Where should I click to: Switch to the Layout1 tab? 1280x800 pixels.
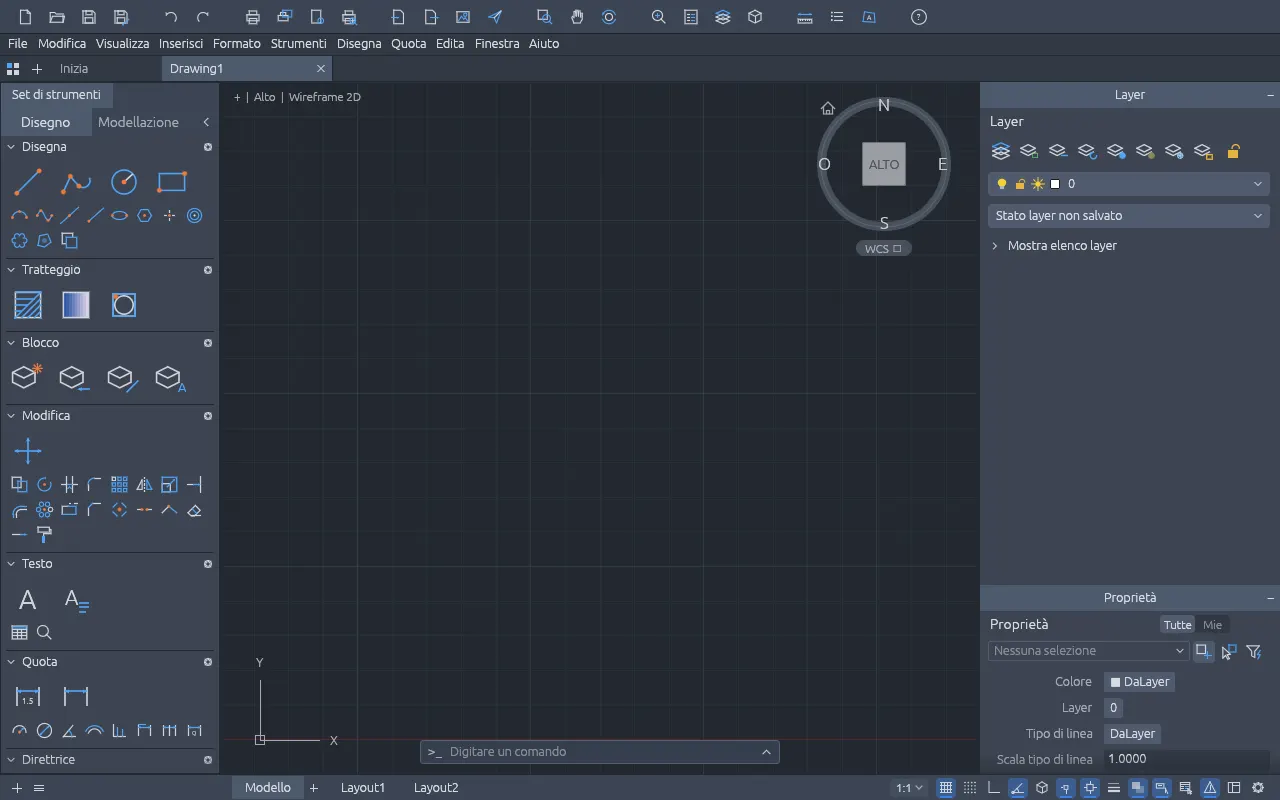point(363,788)
